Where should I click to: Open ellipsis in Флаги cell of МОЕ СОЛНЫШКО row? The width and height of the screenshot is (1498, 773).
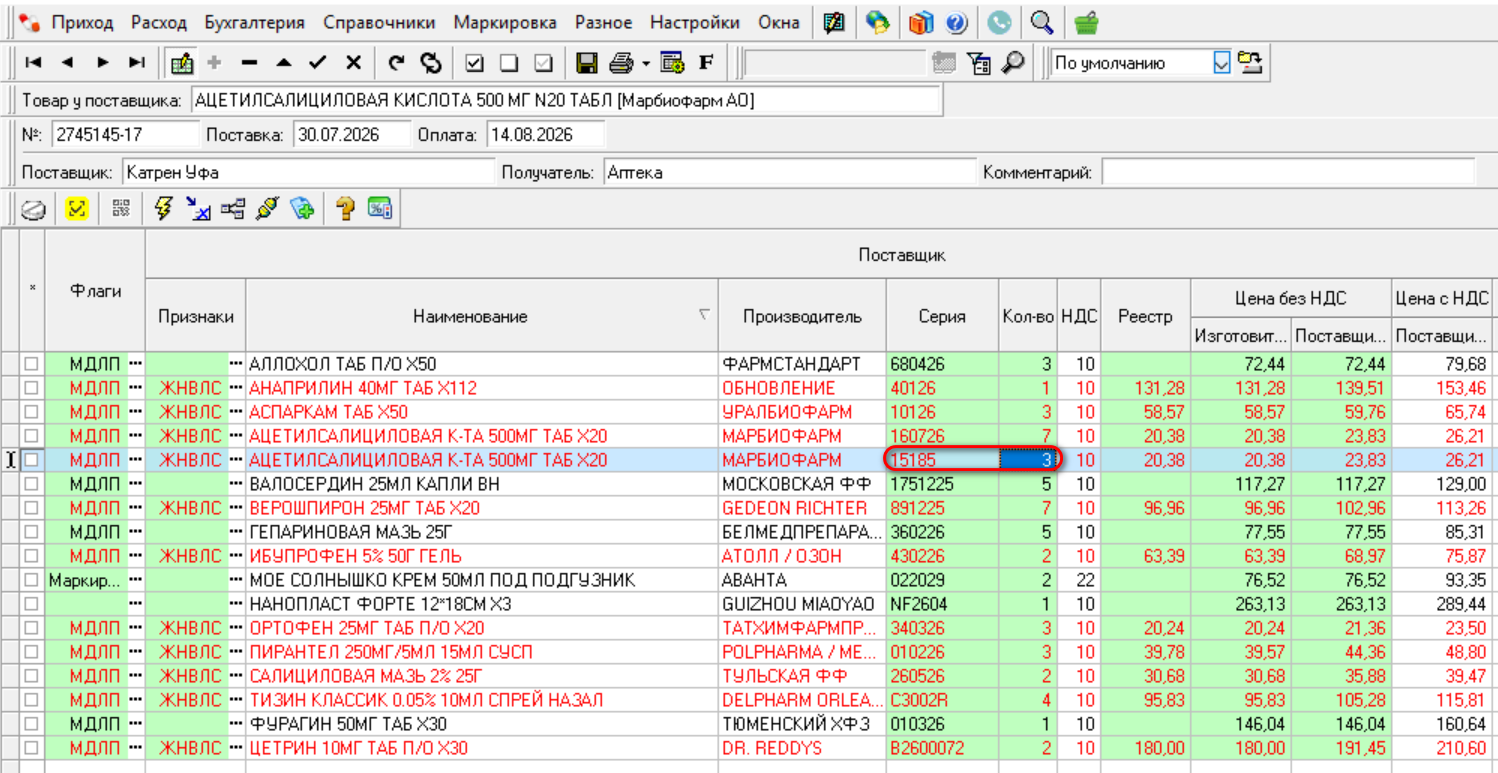(136, 580)
